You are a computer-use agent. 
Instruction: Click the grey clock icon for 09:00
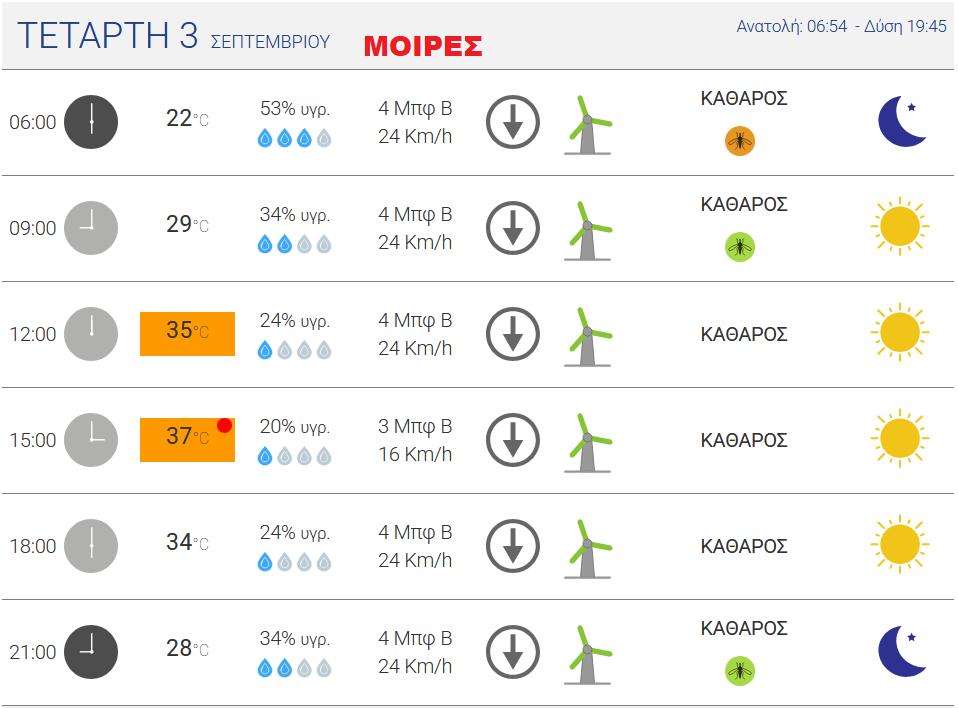click(x=91, y=228)
